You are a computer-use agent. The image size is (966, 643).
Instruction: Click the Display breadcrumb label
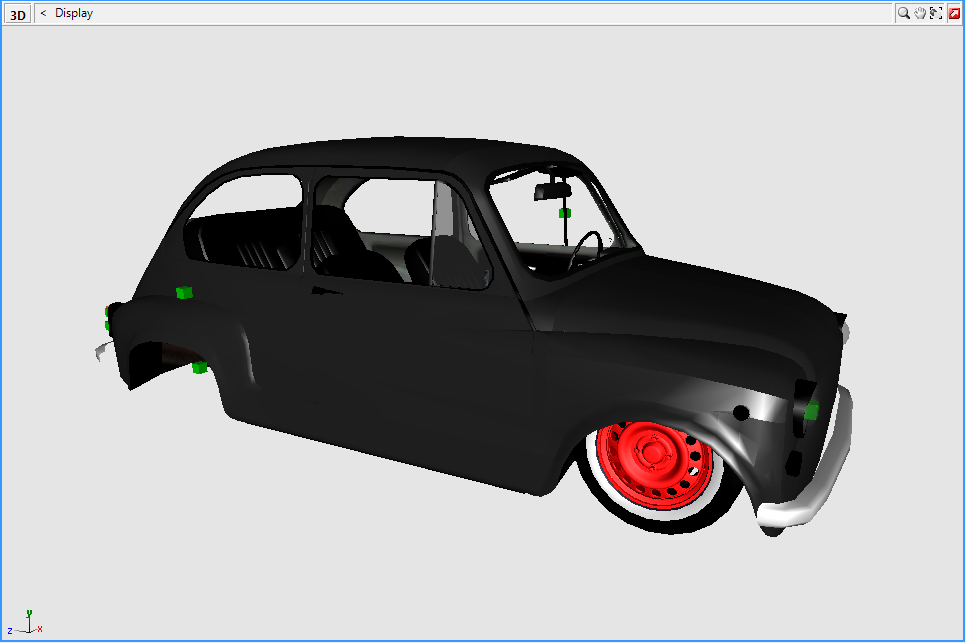(76, 13)
